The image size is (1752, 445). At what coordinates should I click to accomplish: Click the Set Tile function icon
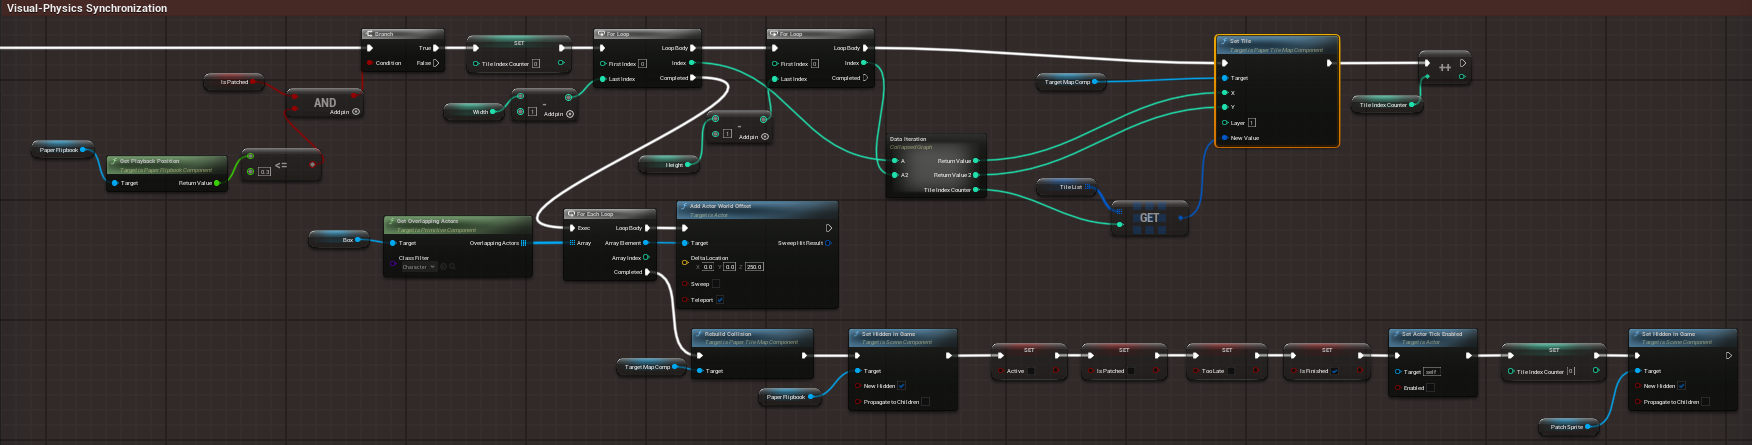1224,42
